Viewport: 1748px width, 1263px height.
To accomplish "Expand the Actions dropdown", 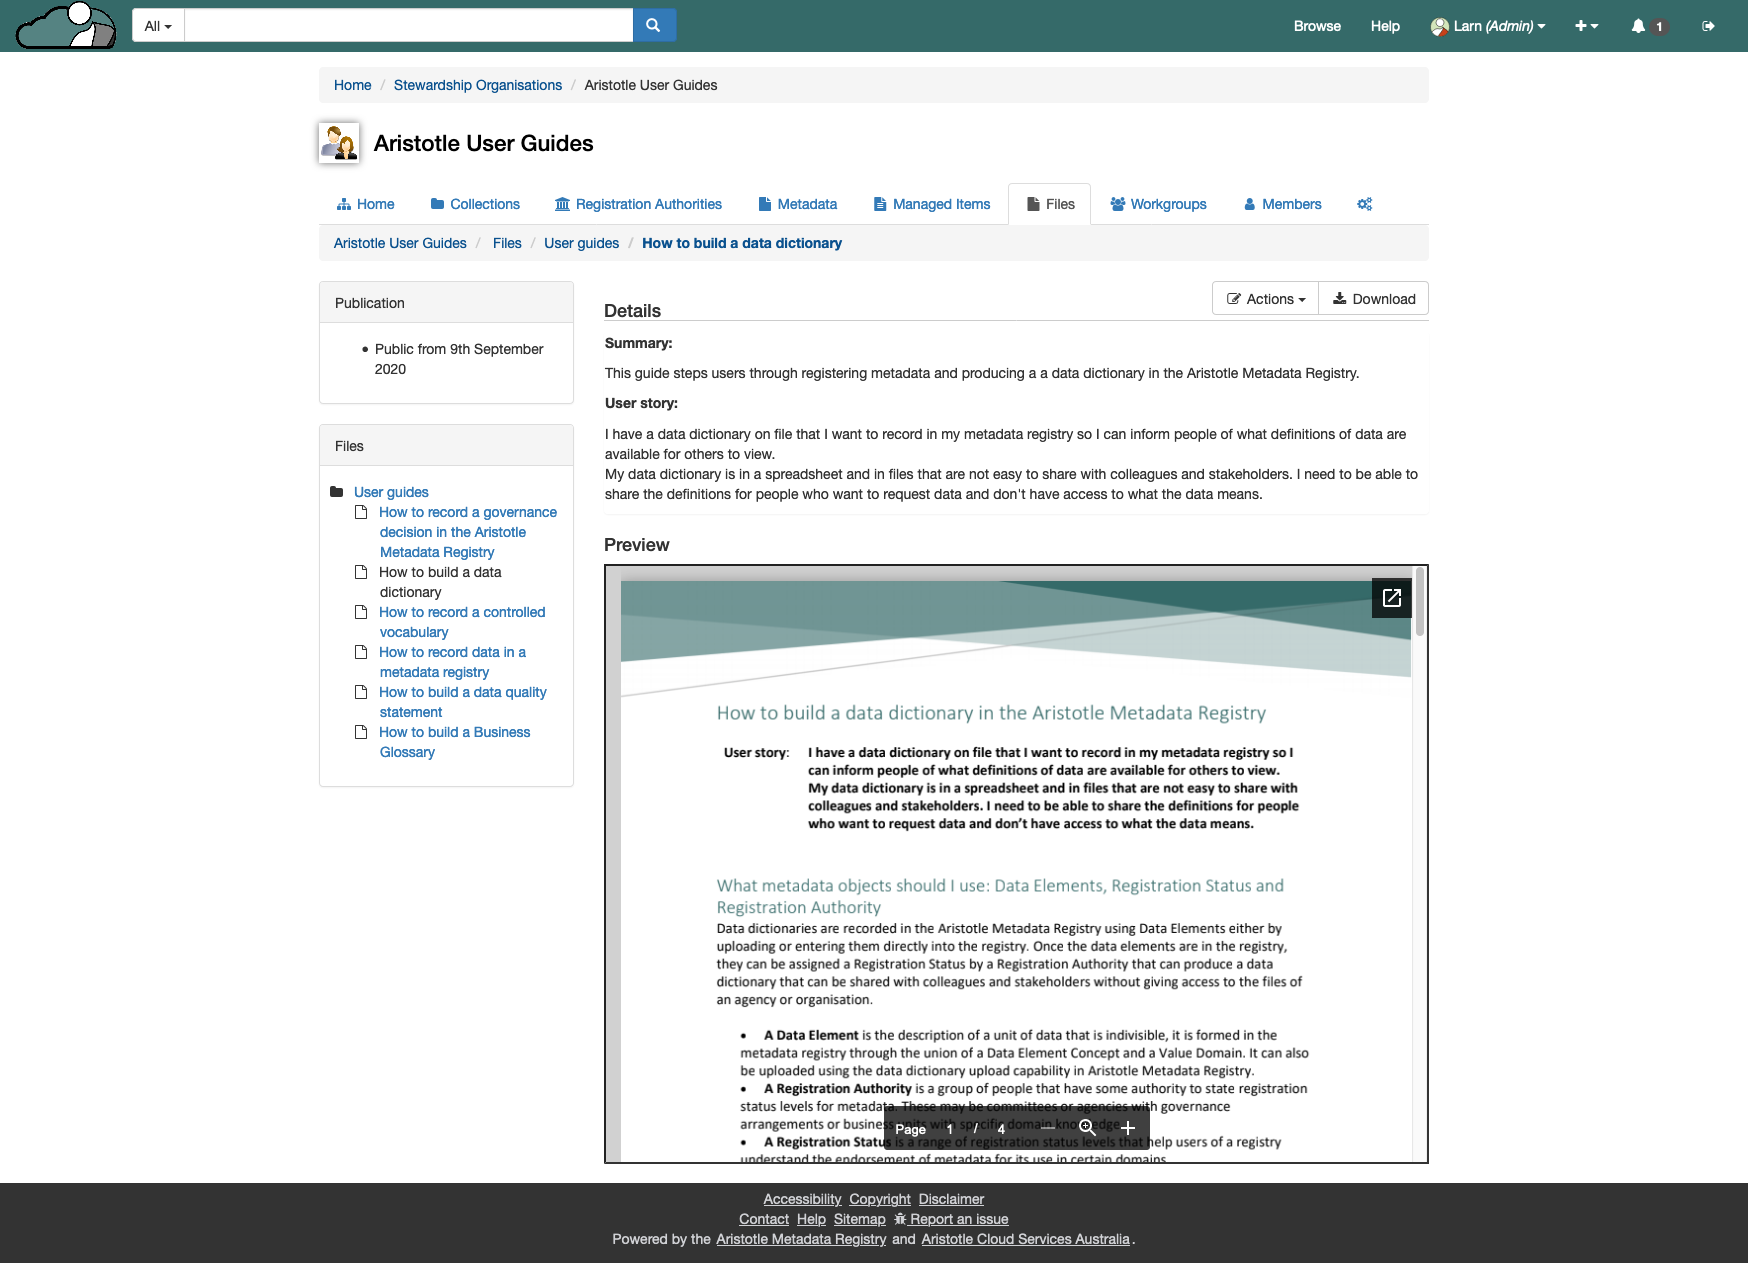I will coord(1266,299).
